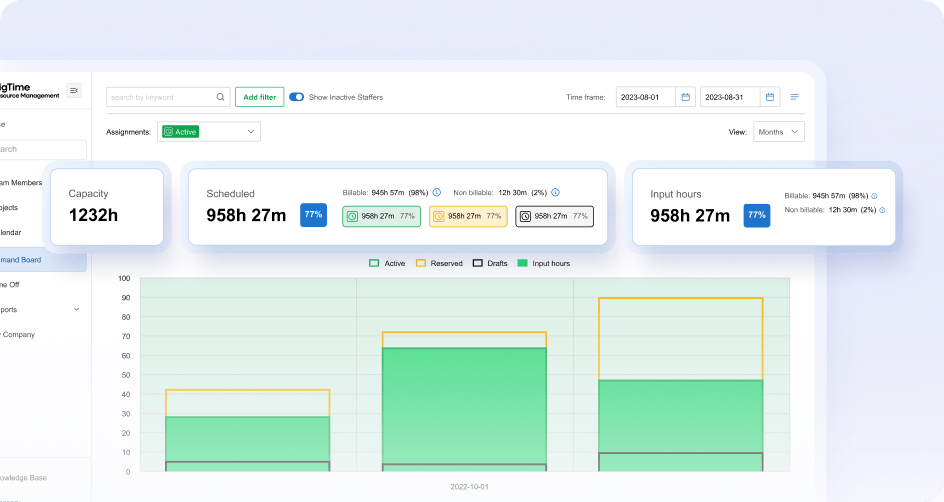Viewport: 944px width, 502px height.
Task: Open the start date calendar icon
Action: pyautogui.click(x=685, y=97)
